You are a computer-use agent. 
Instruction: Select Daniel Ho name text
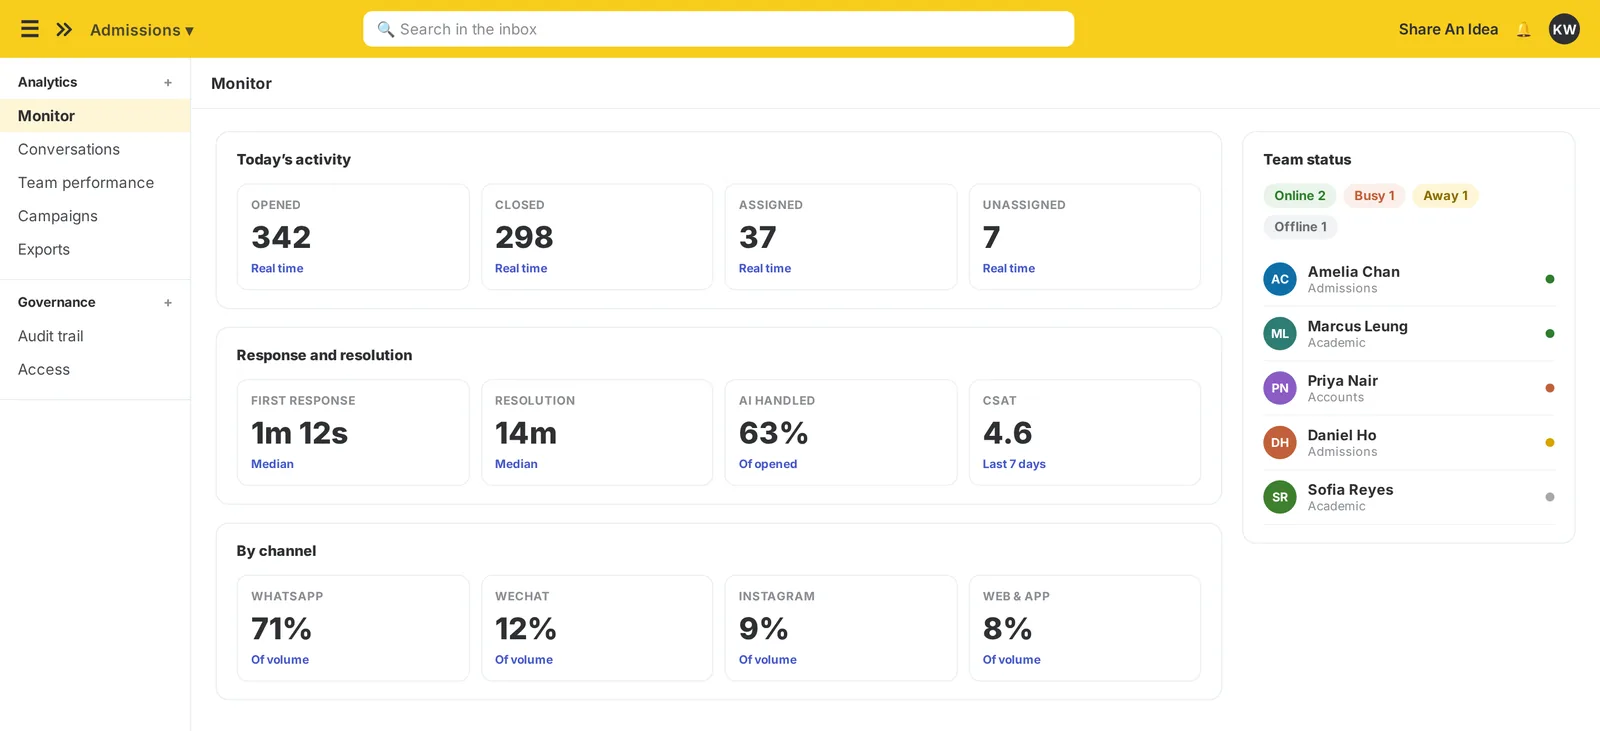[x=1341, y=435]
